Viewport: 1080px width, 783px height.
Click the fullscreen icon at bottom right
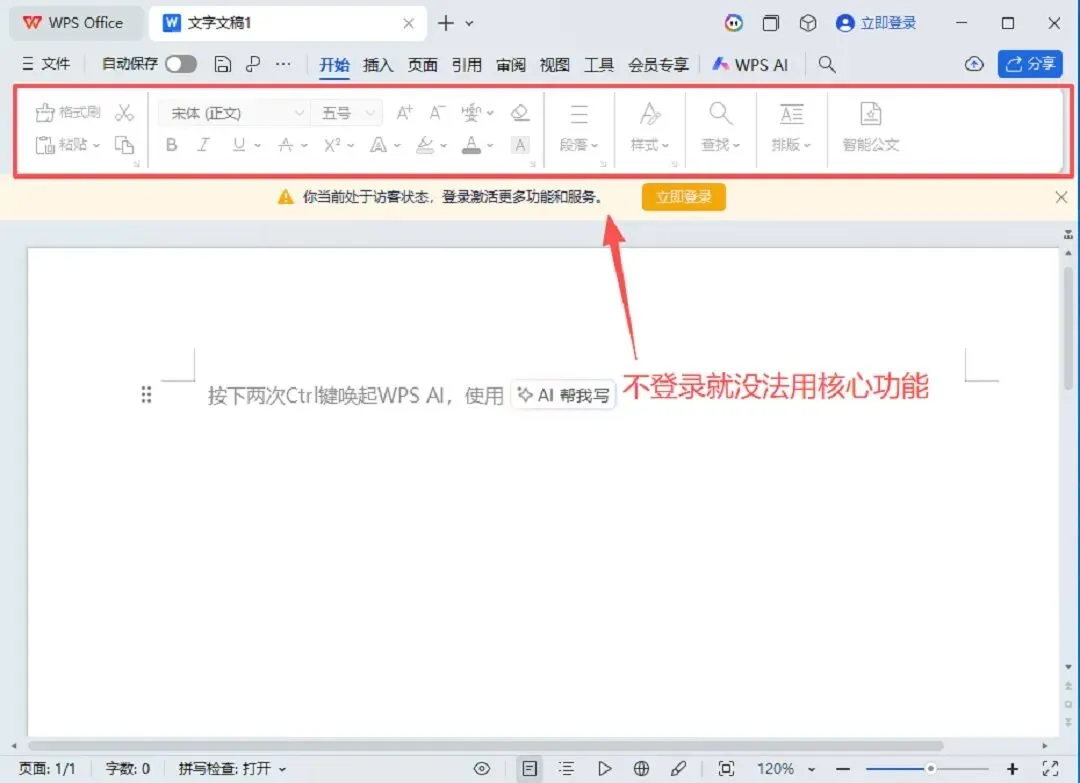(1050, 769)
